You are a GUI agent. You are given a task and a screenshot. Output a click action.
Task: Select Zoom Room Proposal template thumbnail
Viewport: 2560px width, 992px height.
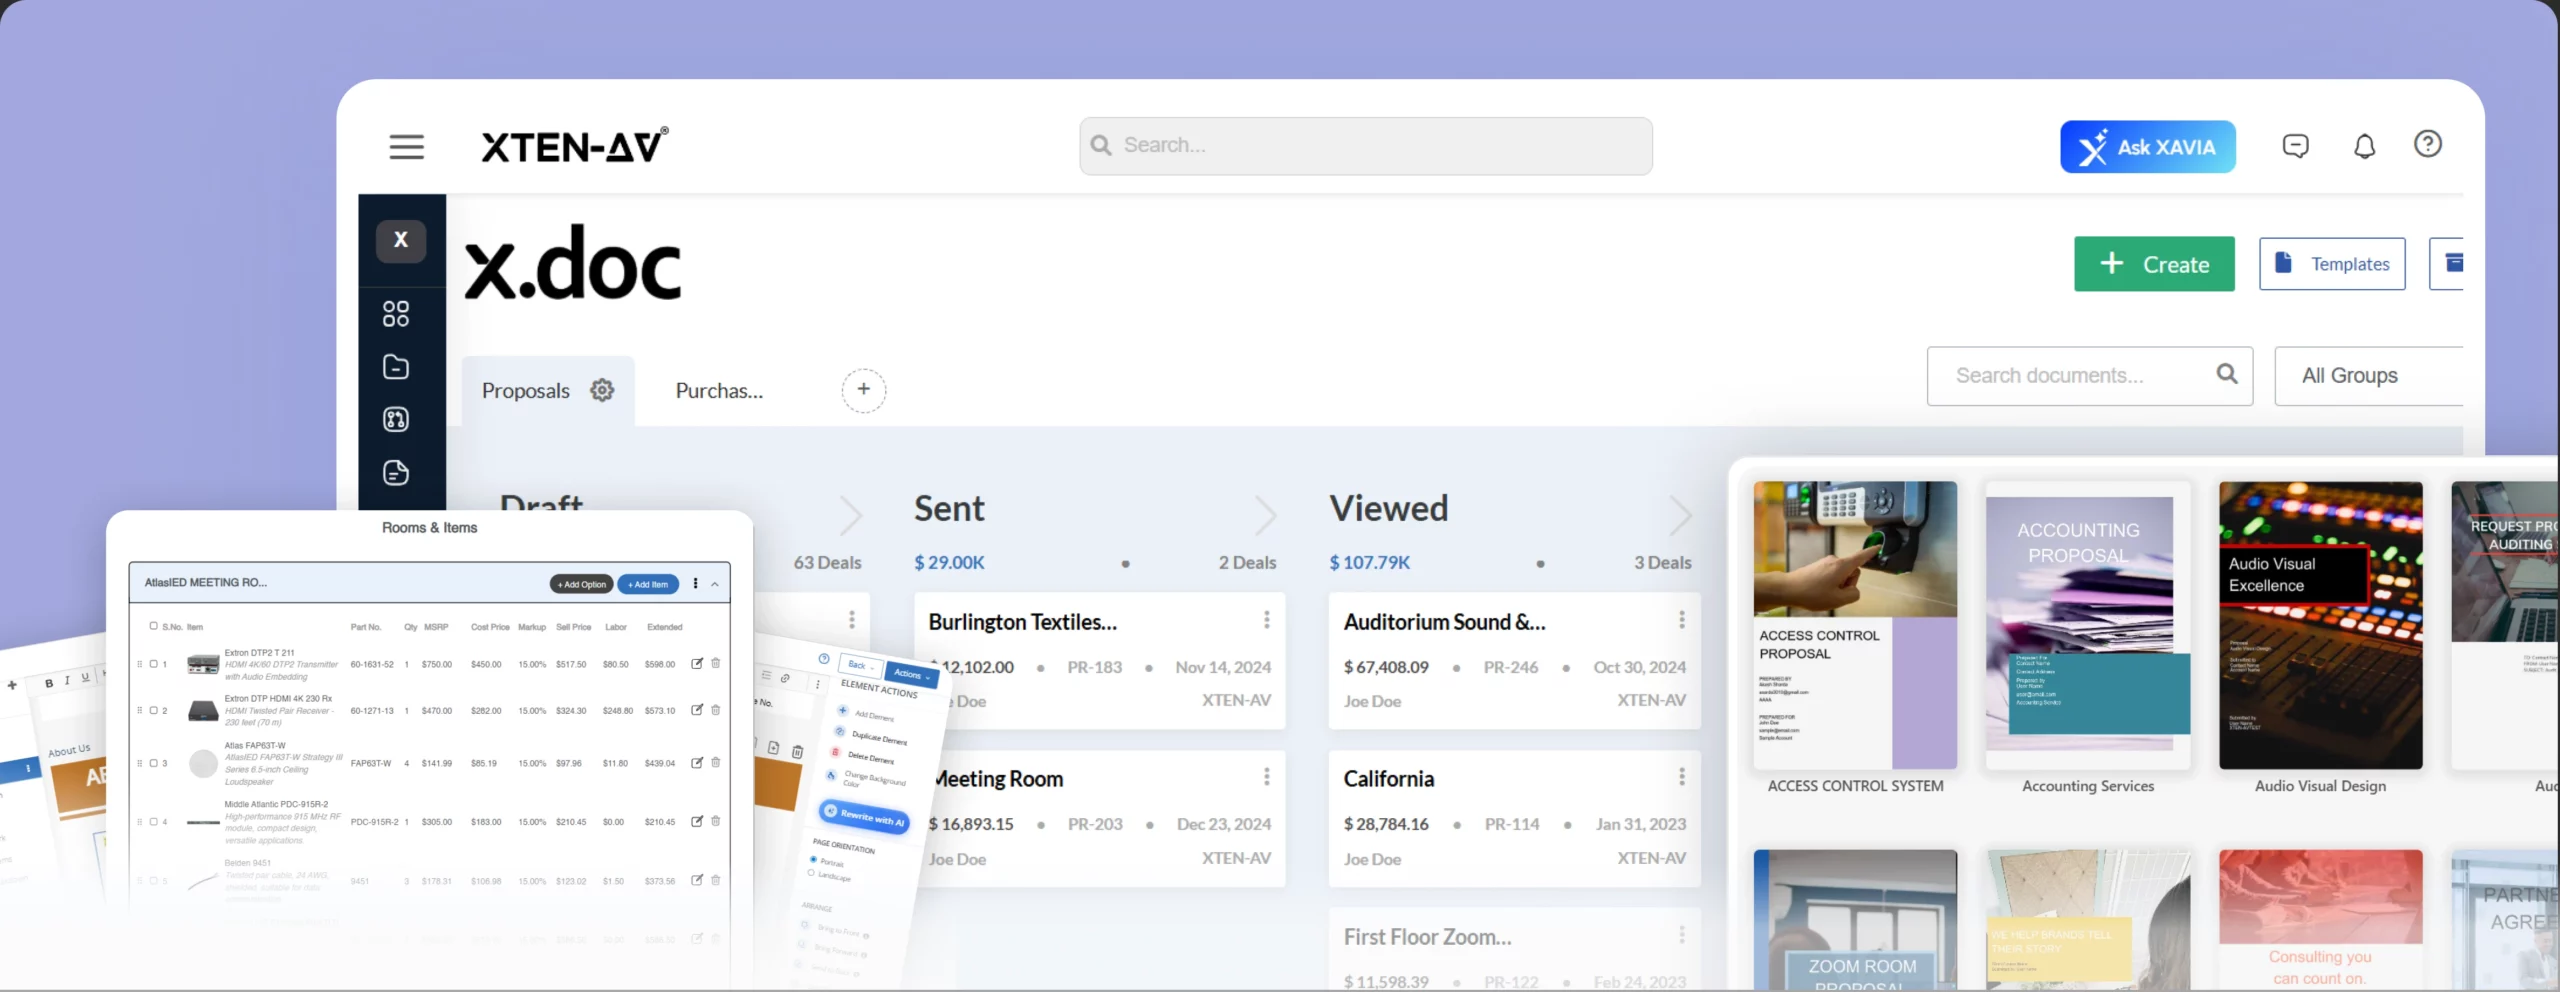click(x=1855, y=920)
